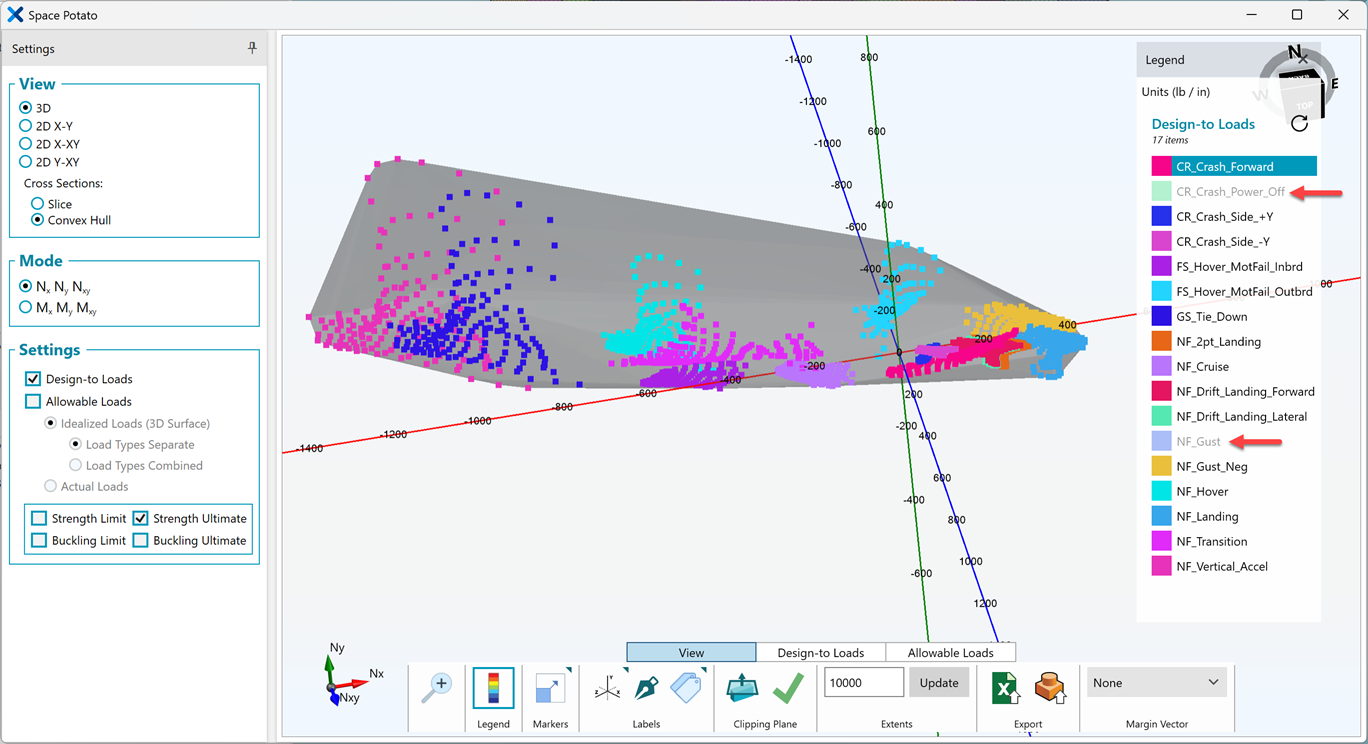Check the Strength Limit checkbox
Screen dimensions: 1368x744
(39, 518)
